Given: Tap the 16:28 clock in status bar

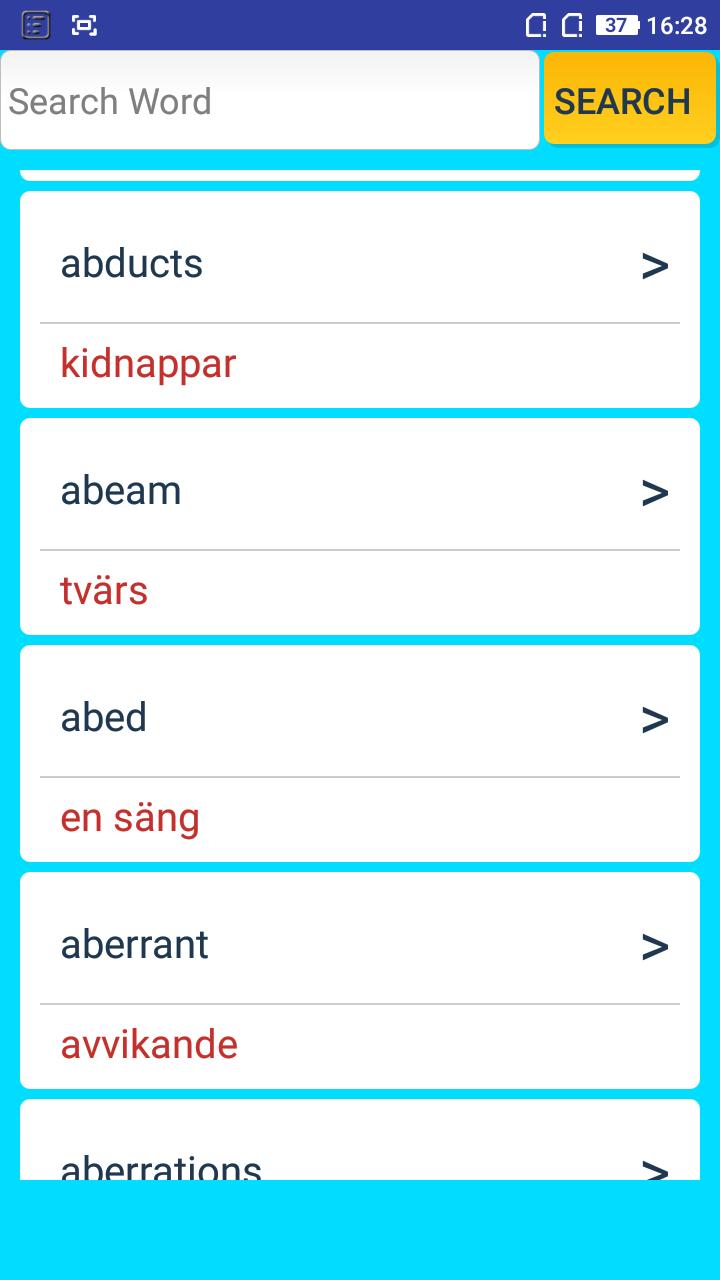Looking at the screenshot, I should point(677,25).
